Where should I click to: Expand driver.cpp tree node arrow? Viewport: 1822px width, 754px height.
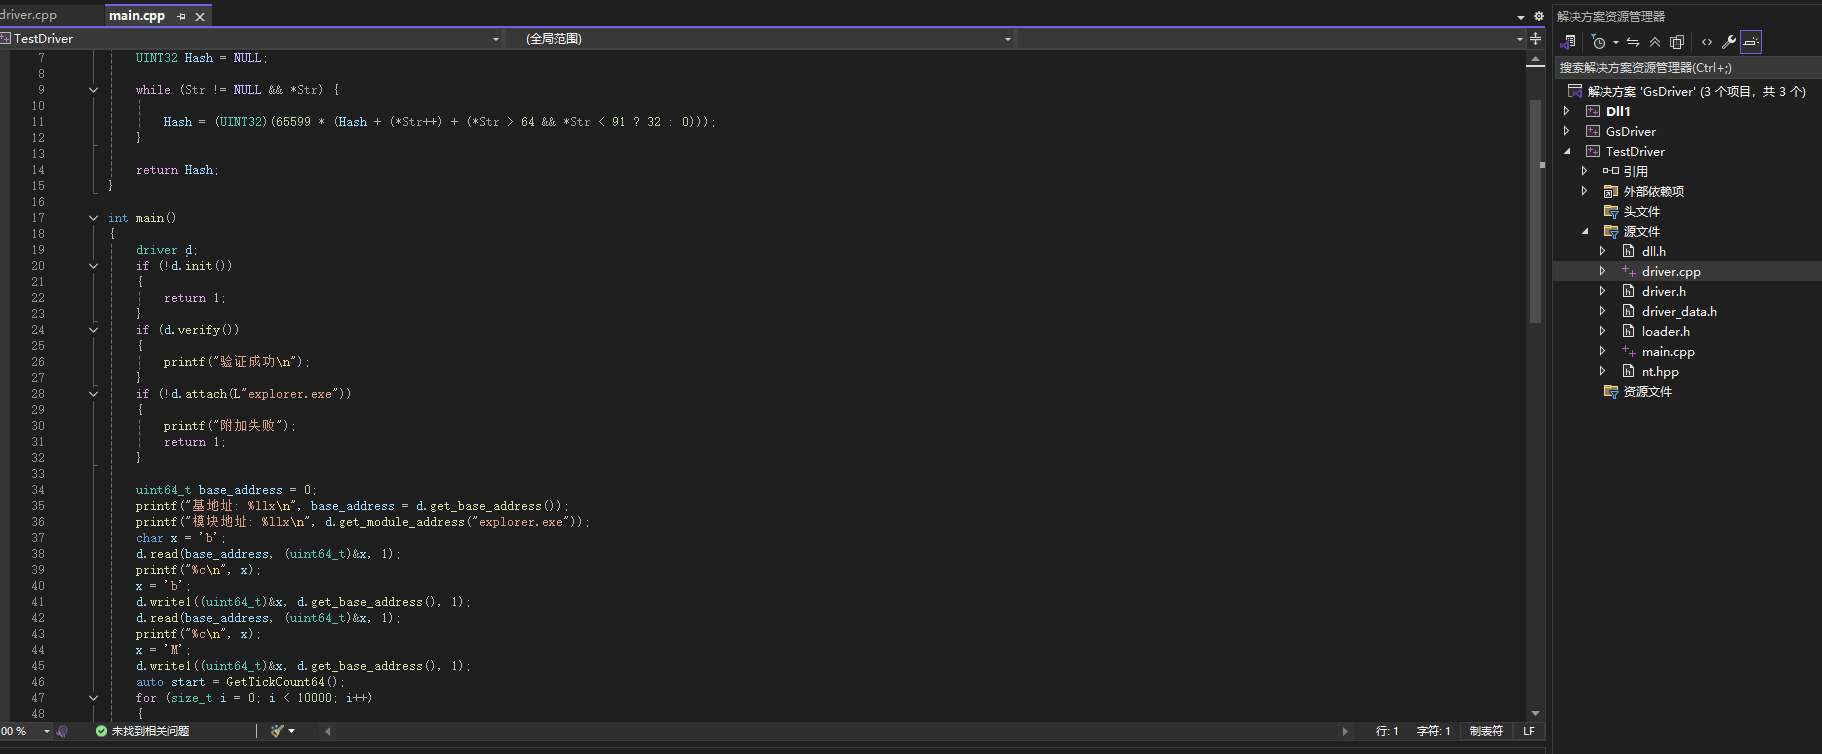click(1602, 271)
